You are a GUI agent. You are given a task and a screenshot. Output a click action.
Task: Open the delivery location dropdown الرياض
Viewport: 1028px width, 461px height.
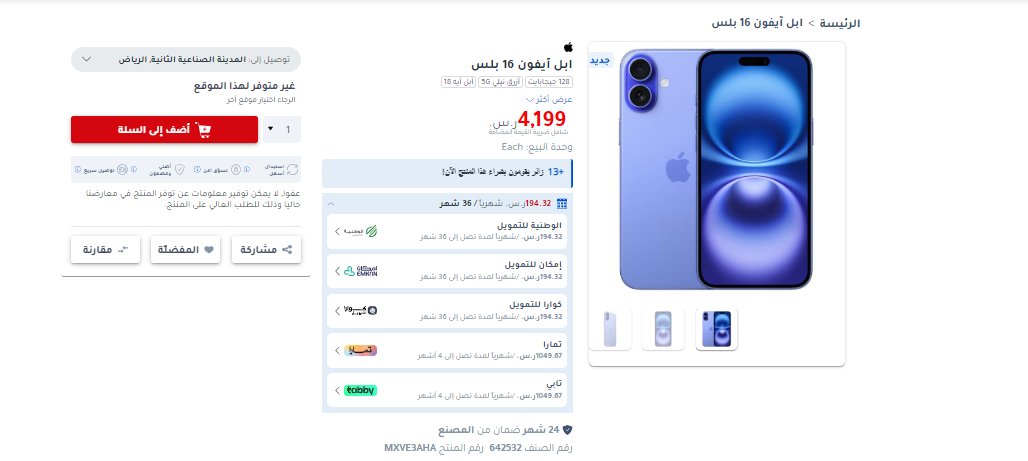pyautogui.click(x=186, y=59)
